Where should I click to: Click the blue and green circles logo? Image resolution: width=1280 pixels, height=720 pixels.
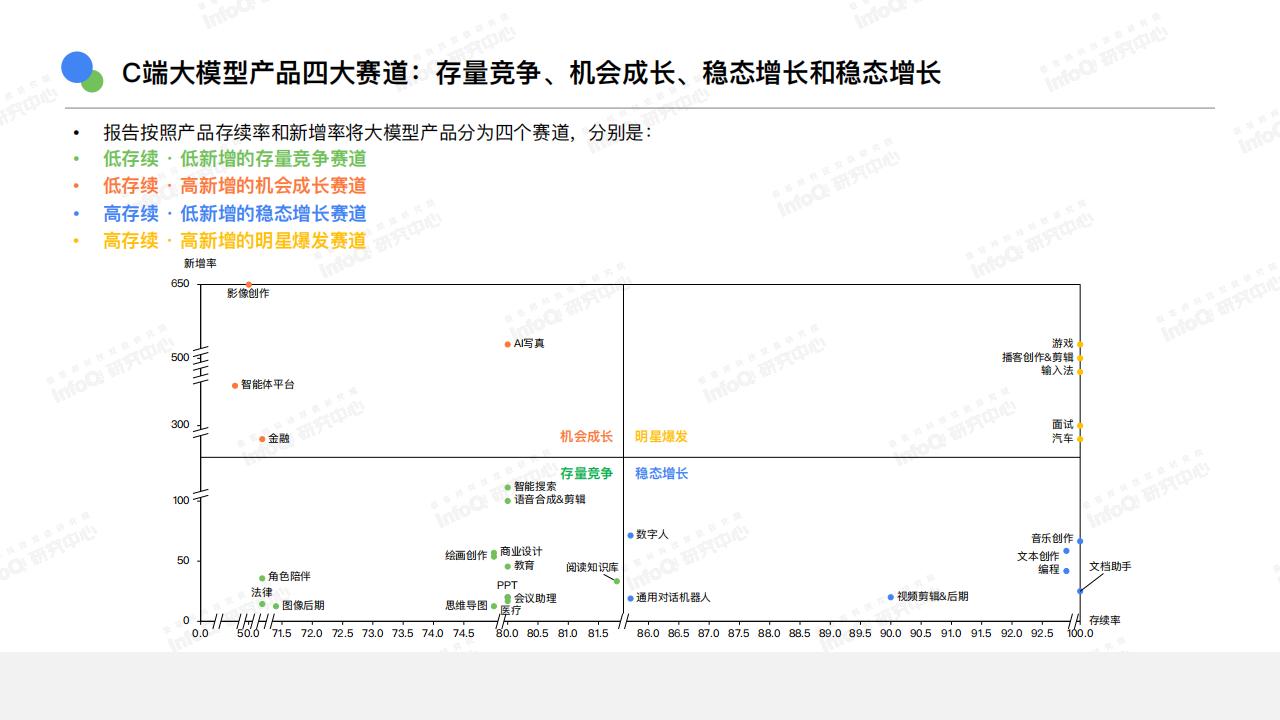[x=83, y=71]
